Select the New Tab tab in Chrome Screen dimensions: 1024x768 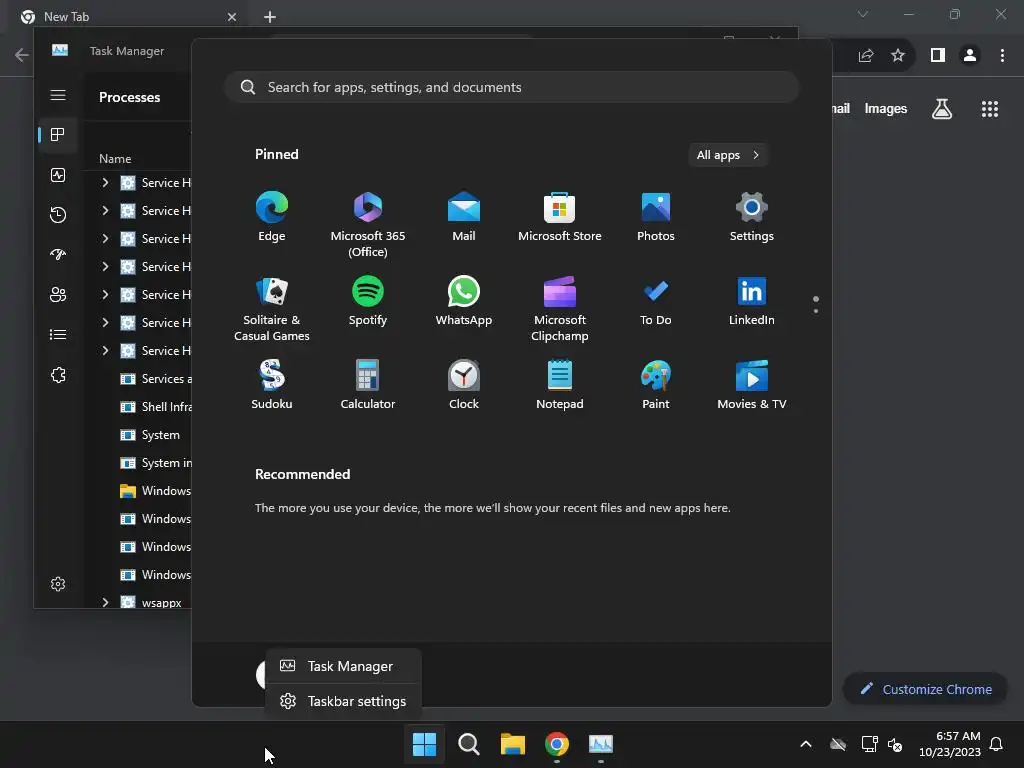129,16
